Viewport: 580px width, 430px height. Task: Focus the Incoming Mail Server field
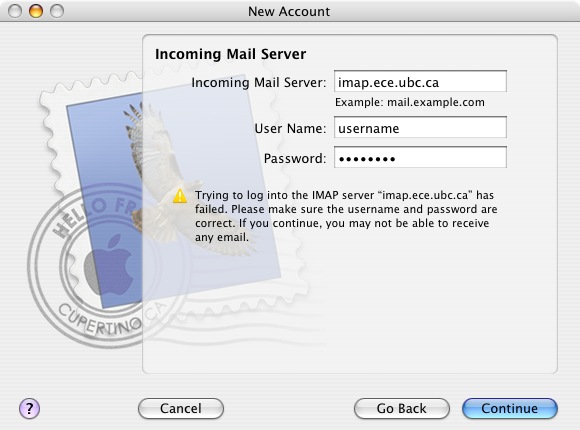[x=420, y=81]
